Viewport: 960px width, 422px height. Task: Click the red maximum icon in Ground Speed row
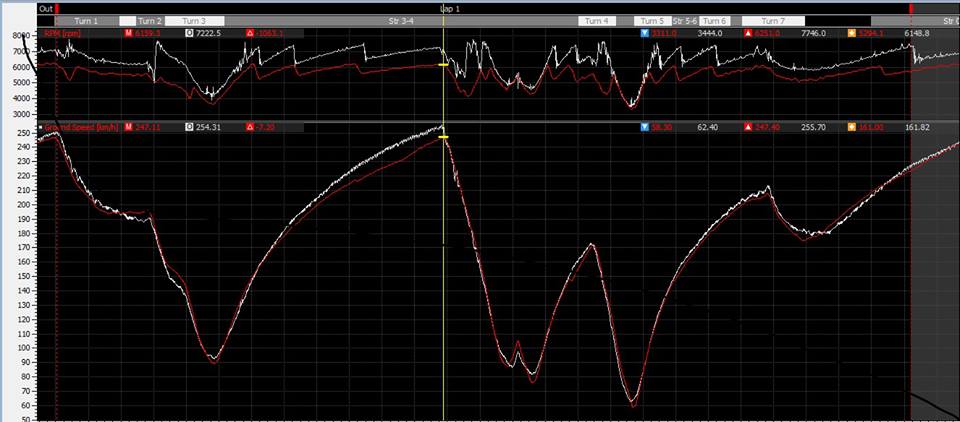[748, 128]
